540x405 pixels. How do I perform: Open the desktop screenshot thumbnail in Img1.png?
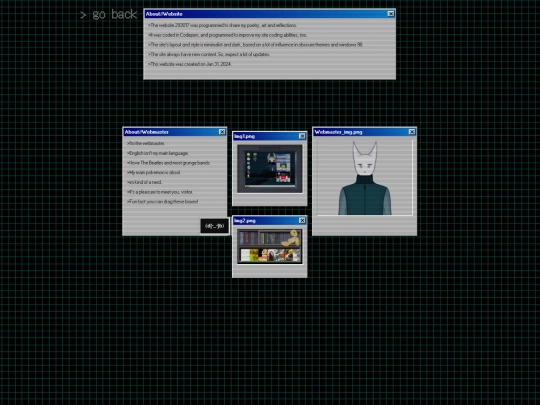point(270,169)
